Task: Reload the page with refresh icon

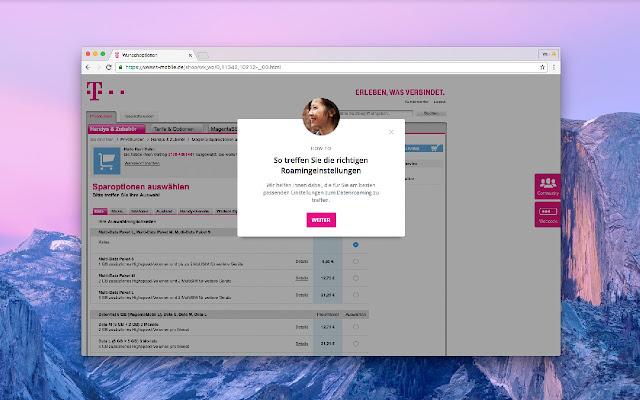Action: point(109,67)
